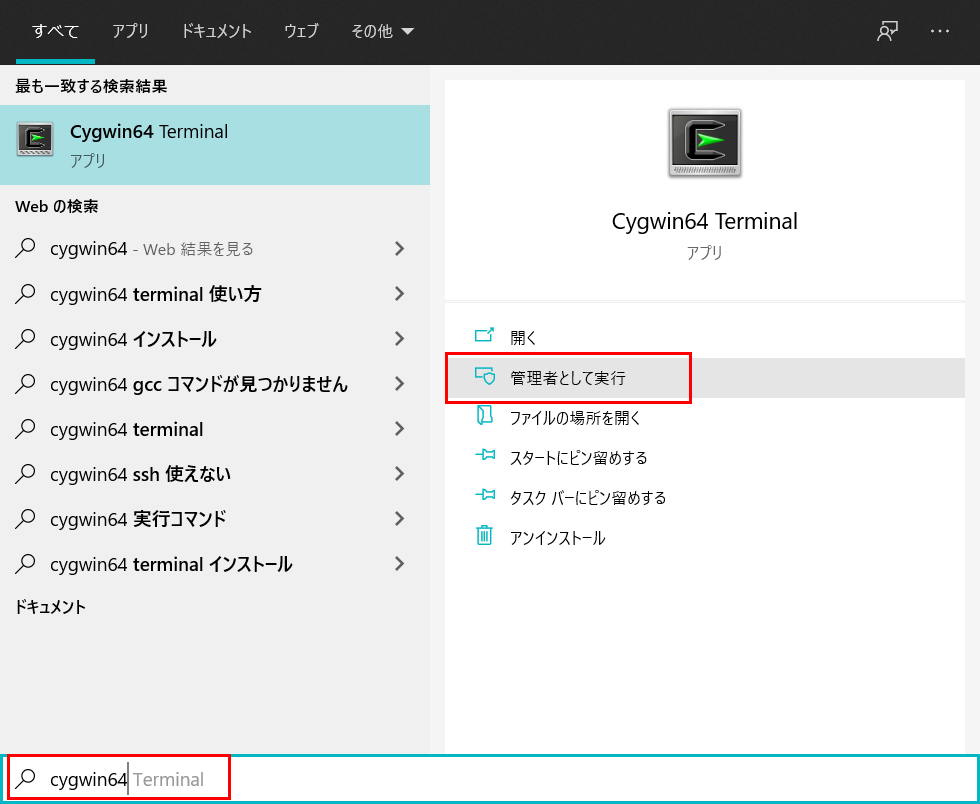Select suggestion cygwin64 ssh 使えない
The image size is (980, 804).
click(215, 474)
